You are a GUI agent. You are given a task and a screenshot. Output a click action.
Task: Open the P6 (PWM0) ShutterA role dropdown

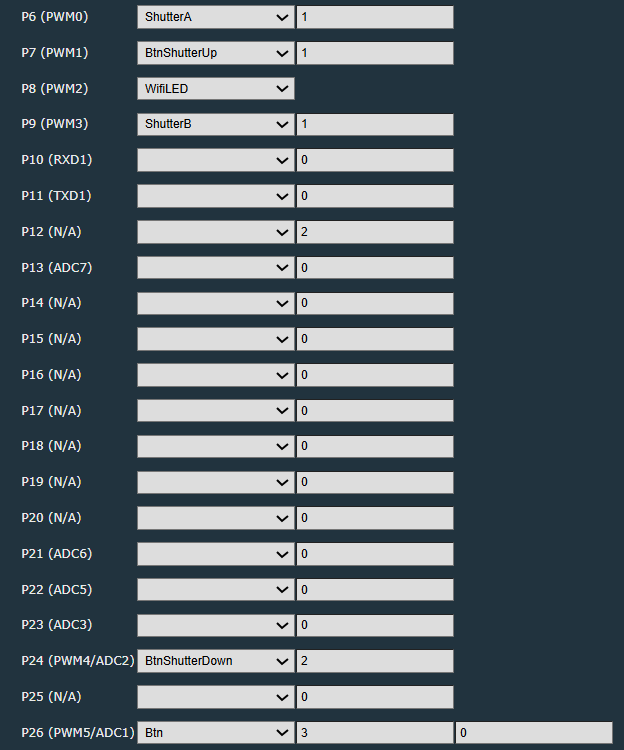[x=215, y=17]
